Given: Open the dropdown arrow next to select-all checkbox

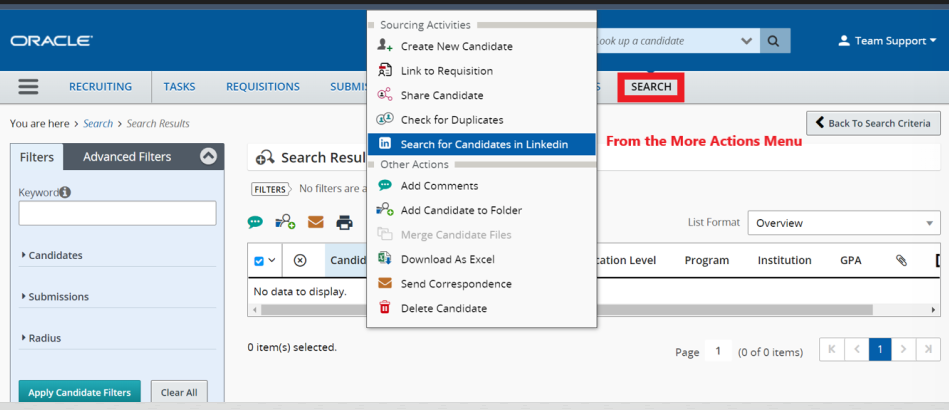Looking at the screenshot, I should pos(272,260).
